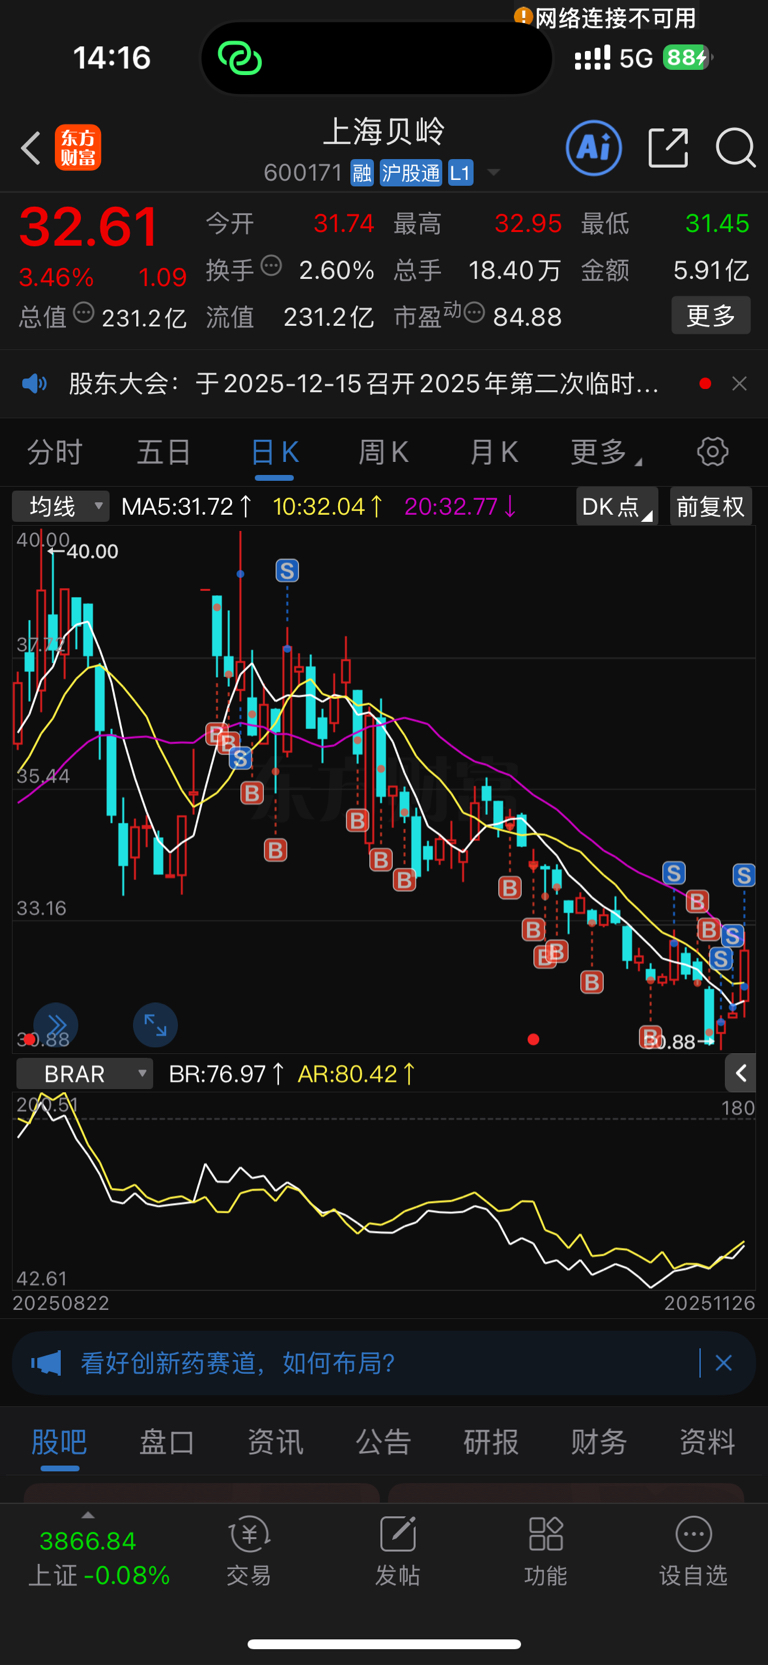Tap the back arrow icon
Screen dimensions: 769x1665
point(31,148)
